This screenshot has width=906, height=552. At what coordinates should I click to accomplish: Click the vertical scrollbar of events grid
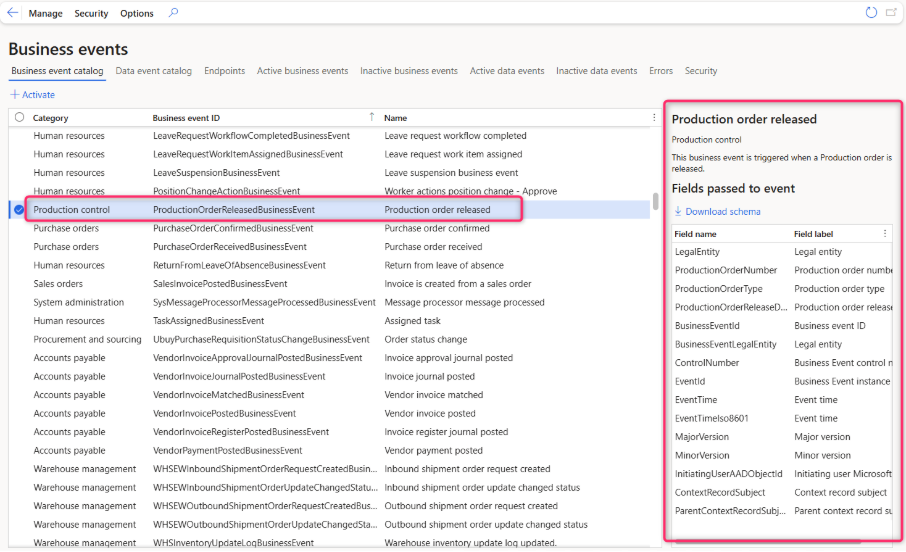click(x=656, y=201)
